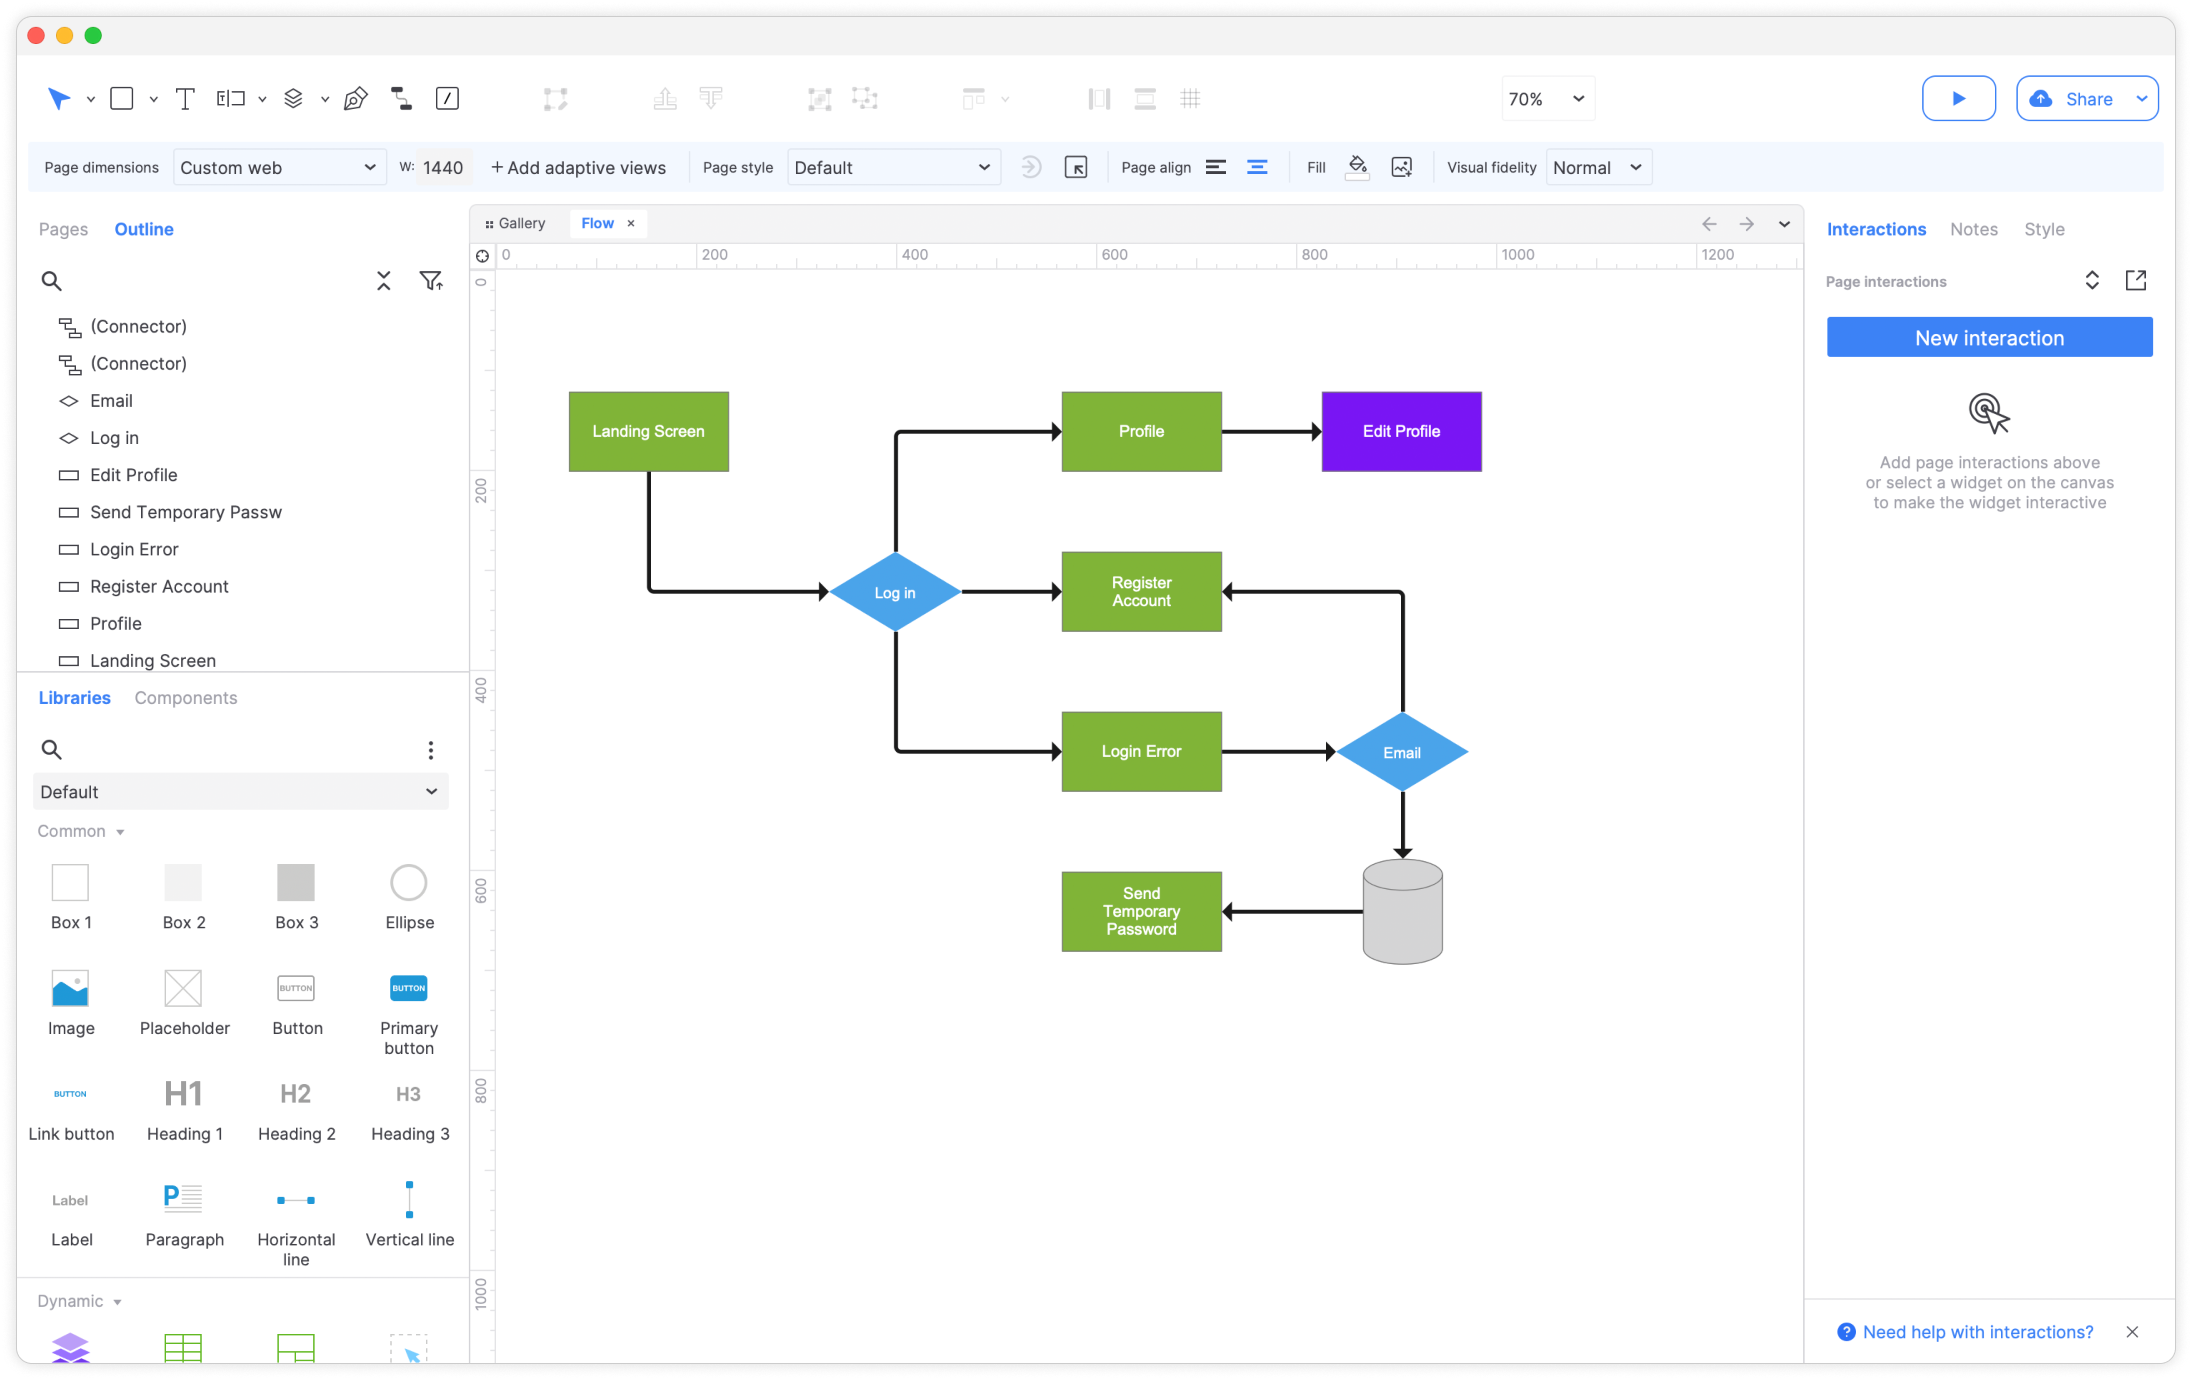Align page to the left
This screenshot has height=1380, width=2192.
[x=1215, y=167]
